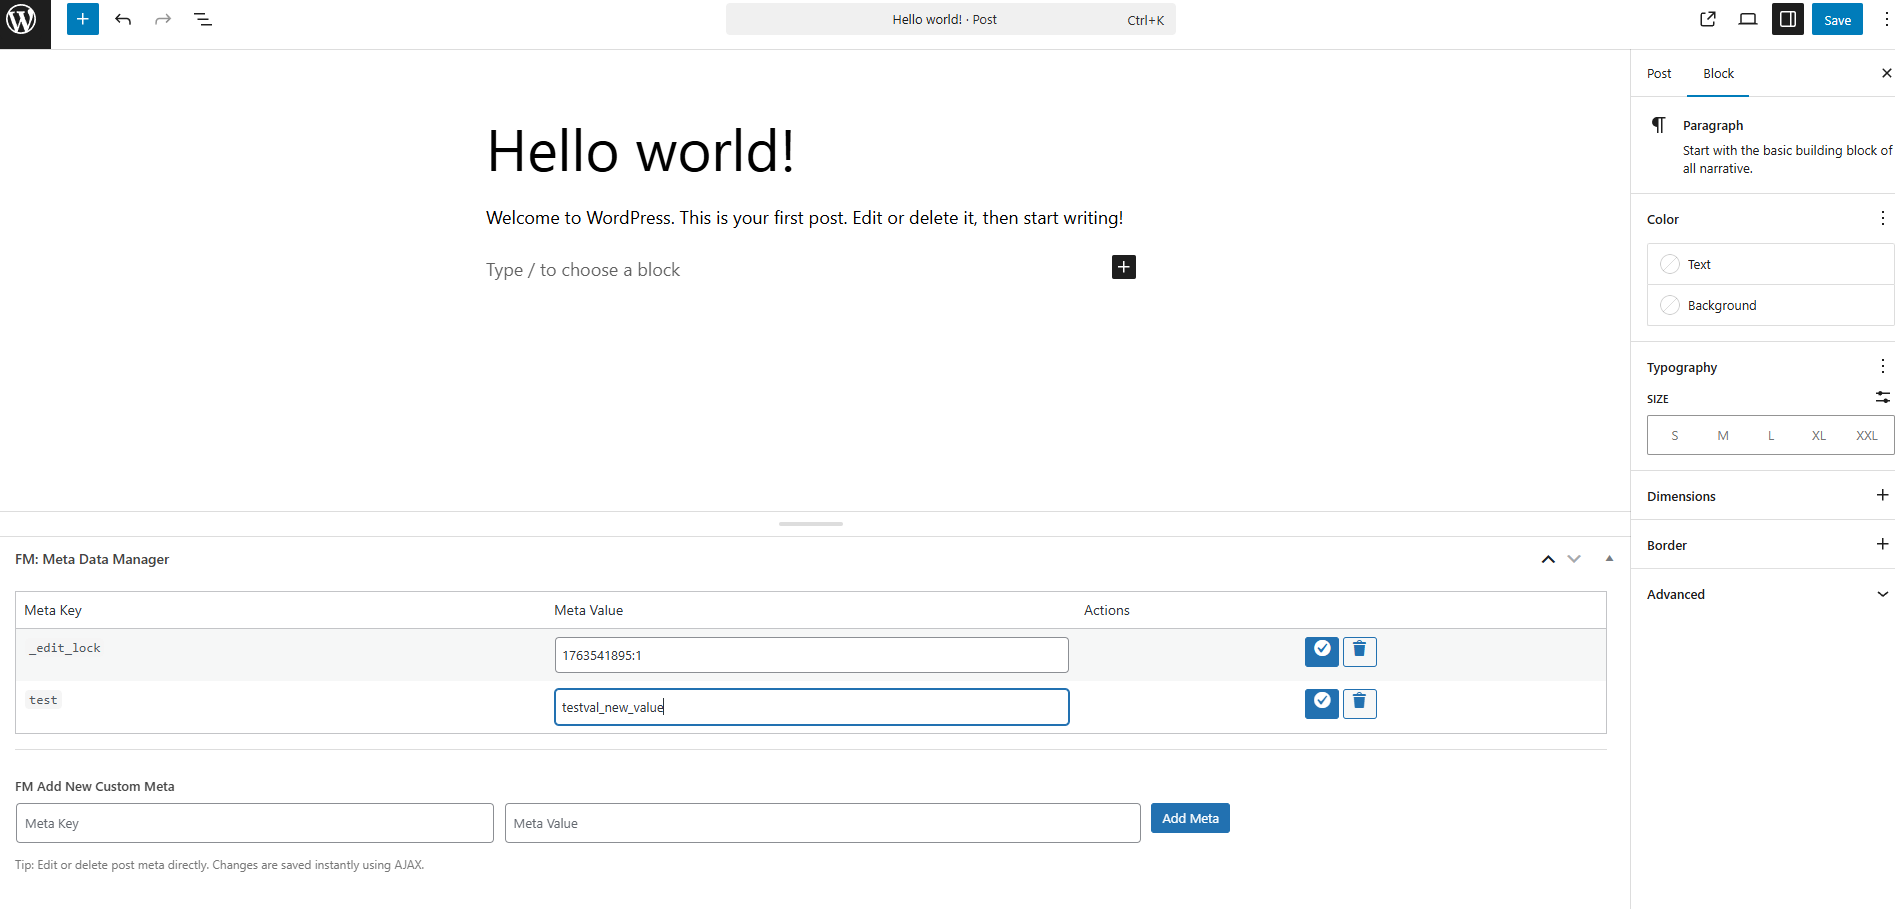
Task: Open the block inserter with the plus icon
Action: pyautogui.click(x=82, y=19)
